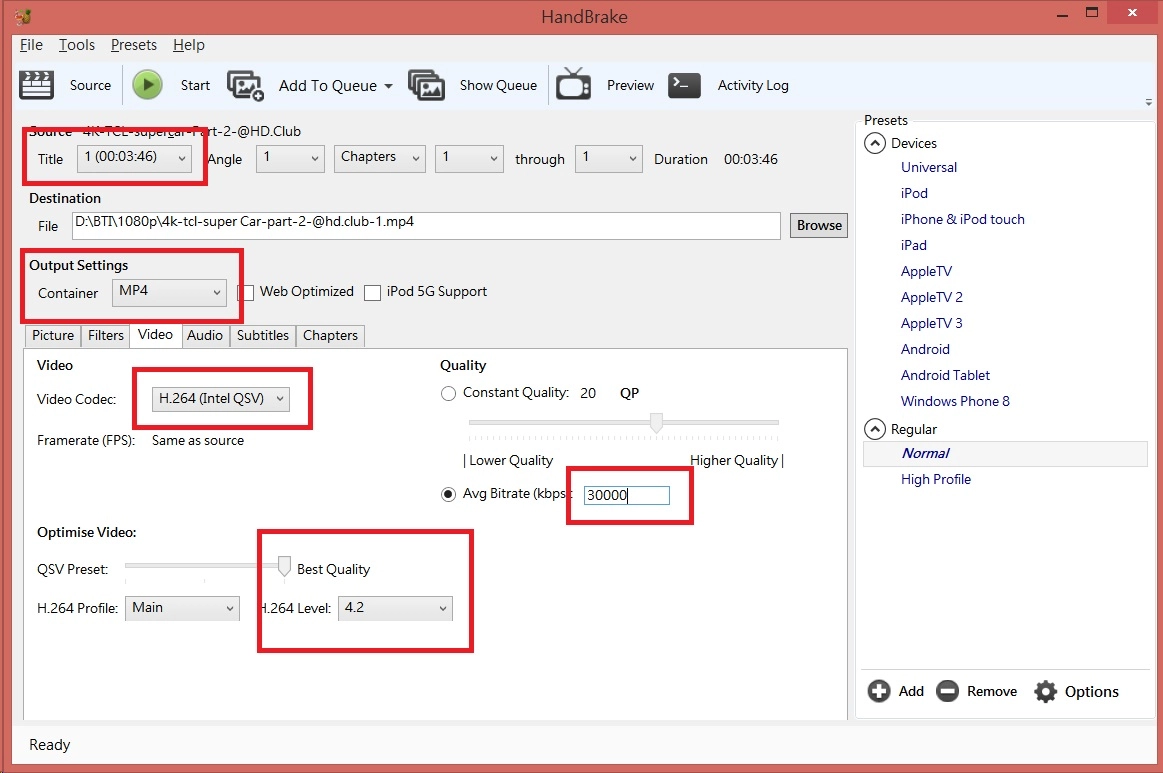Screen dimensions: 1163x773
Task: Open the Title dropdown
Action: pyautogui.click(x=134, y=158)
